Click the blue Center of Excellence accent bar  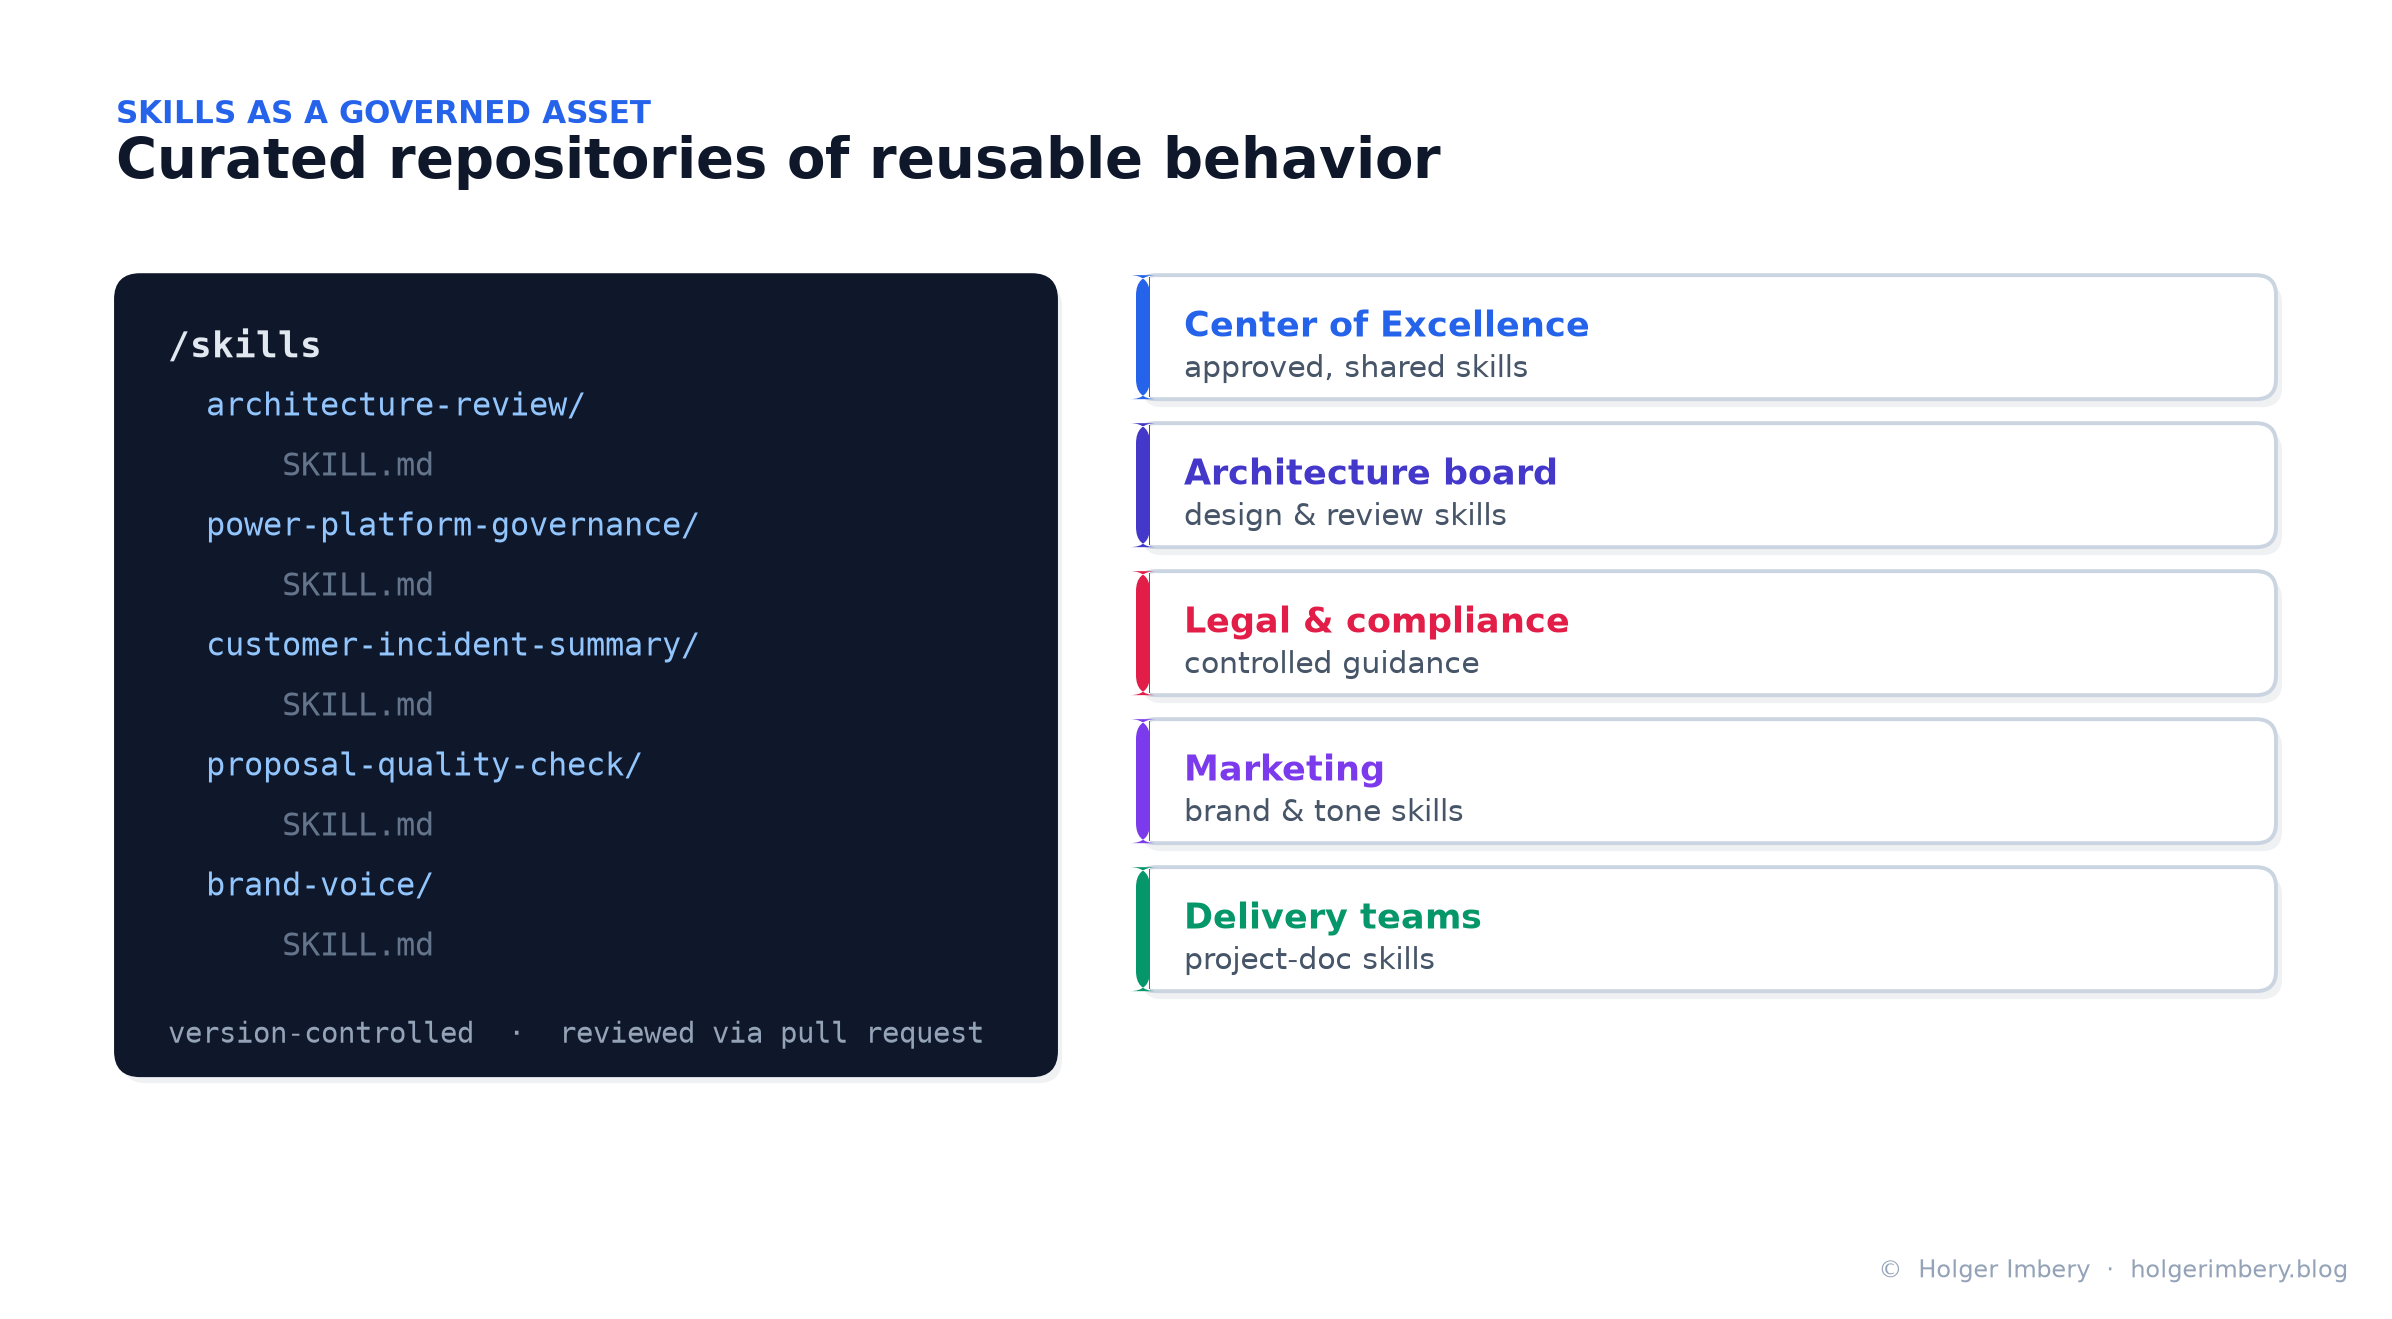coord(1143,338)
